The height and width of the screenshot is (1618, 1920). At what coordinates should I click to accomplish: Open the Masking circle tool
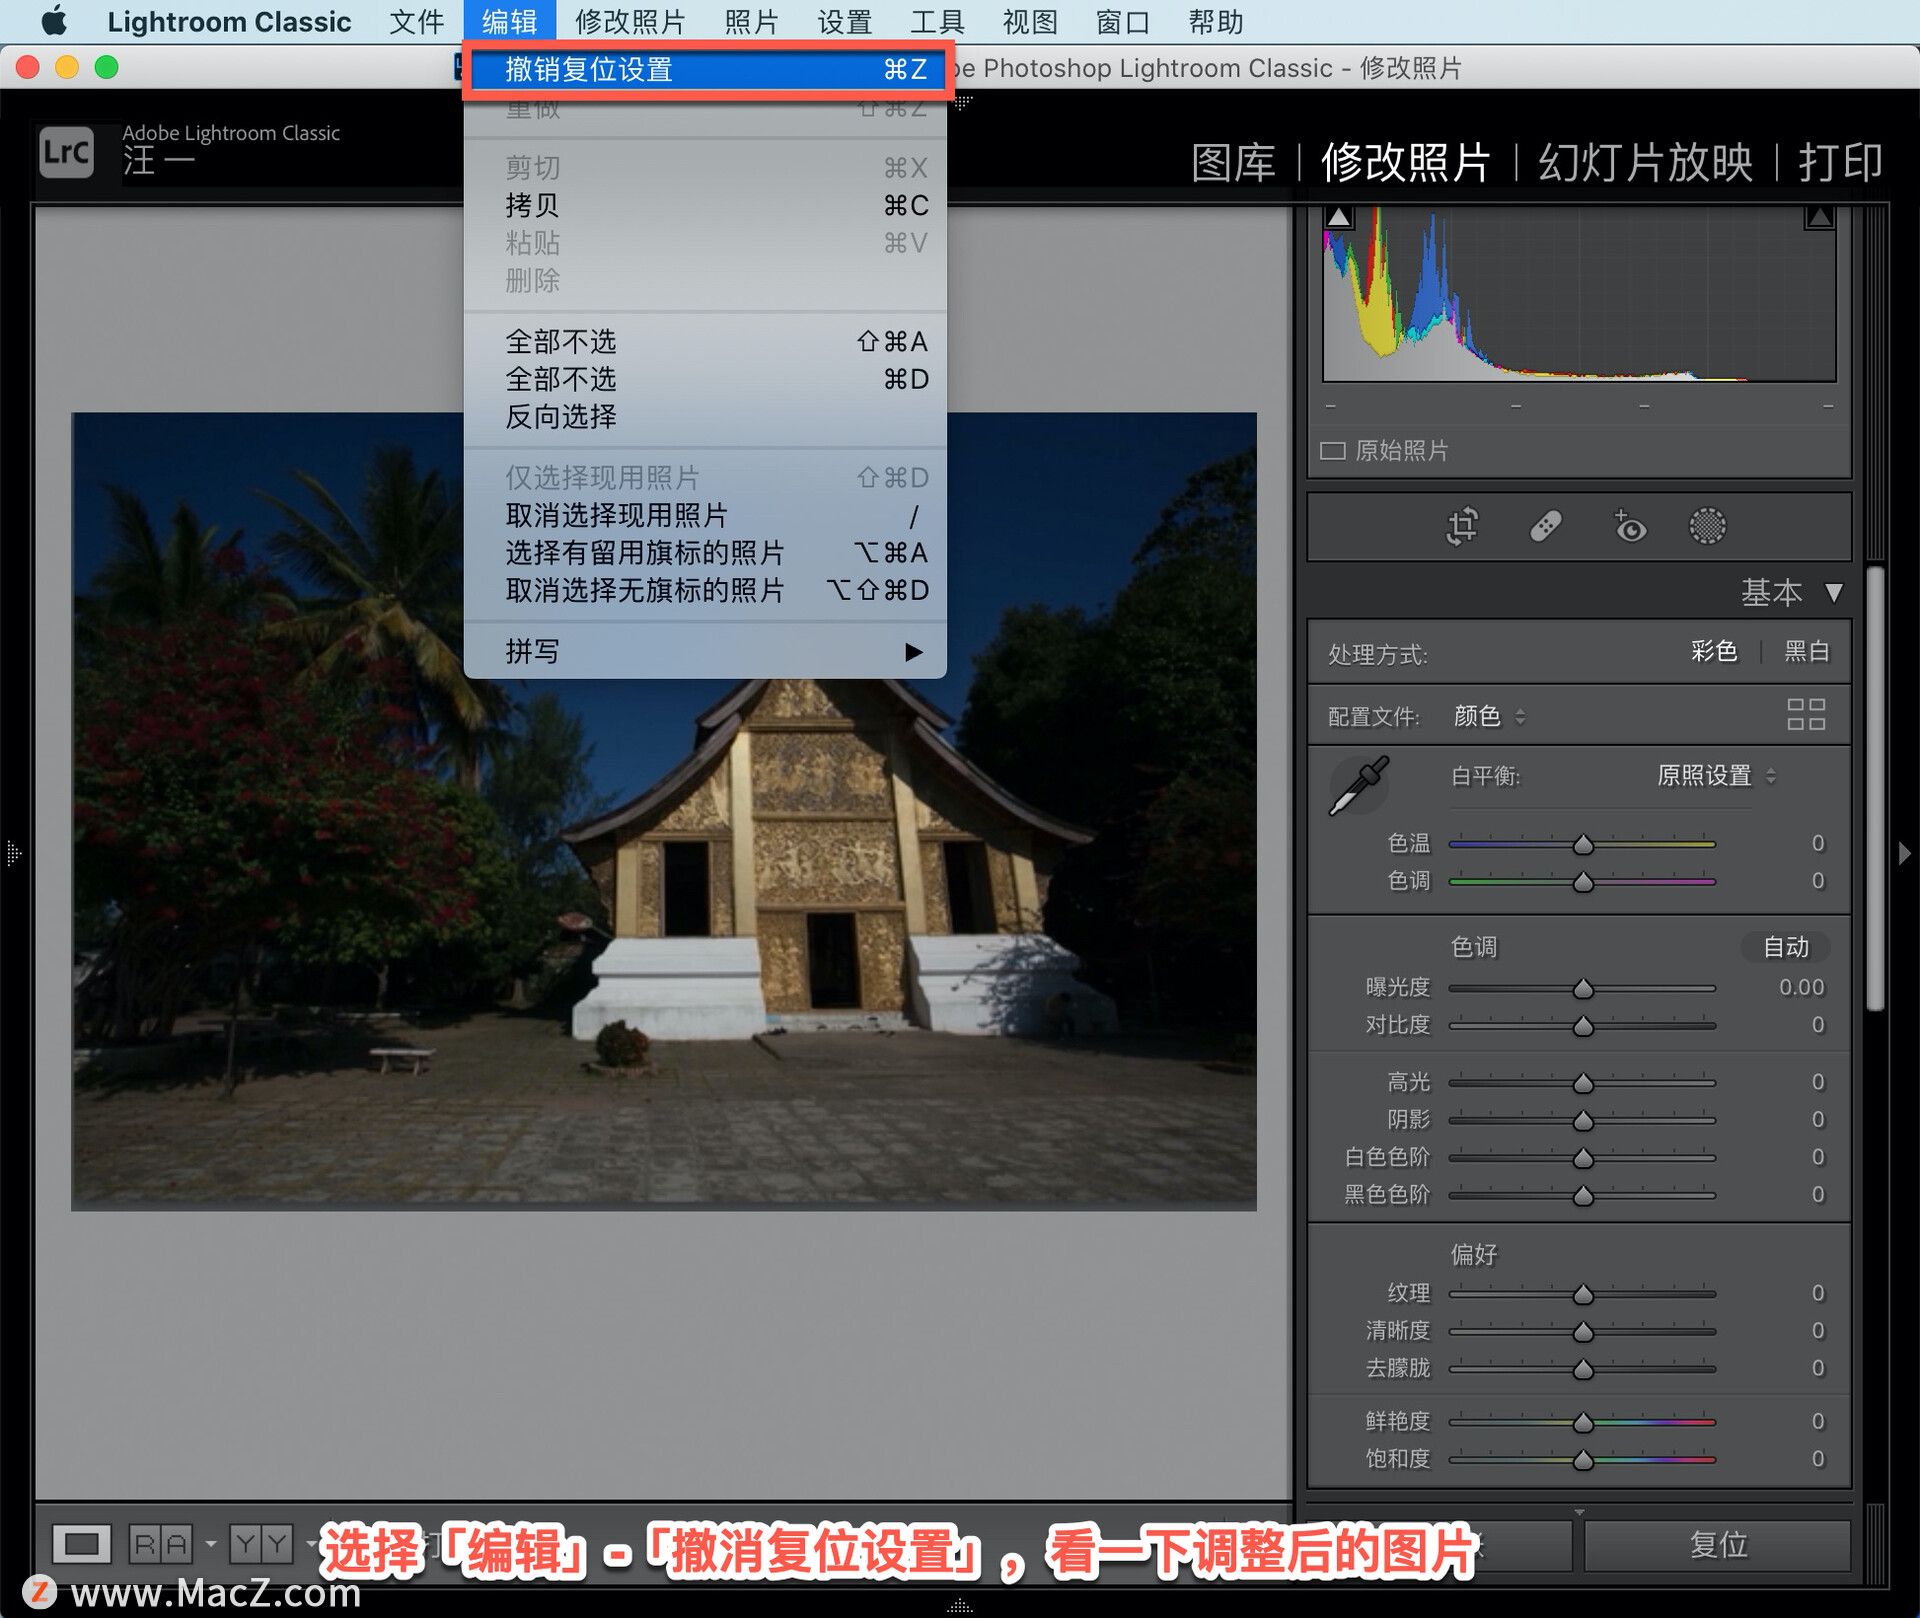coord(1707,526)
